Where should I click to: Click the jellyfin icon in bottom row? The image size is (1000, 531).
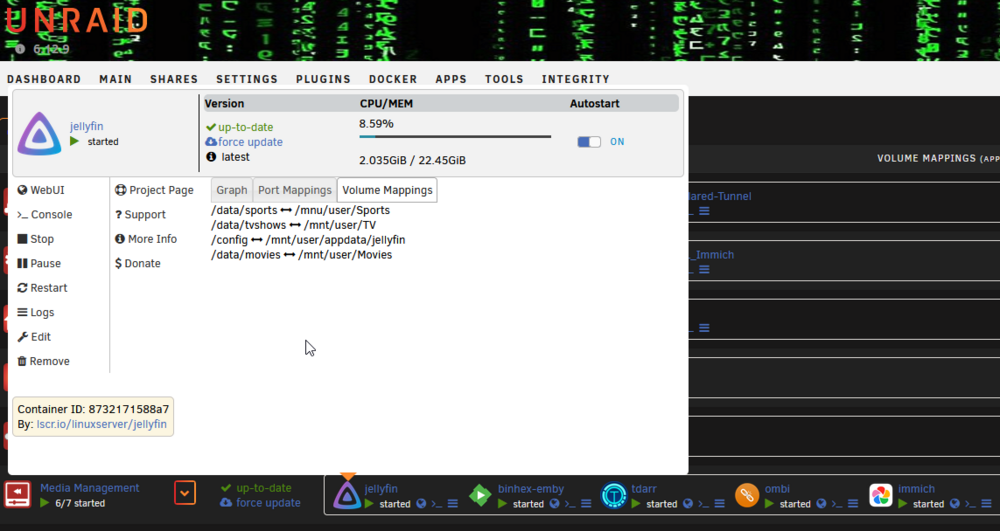347,495
